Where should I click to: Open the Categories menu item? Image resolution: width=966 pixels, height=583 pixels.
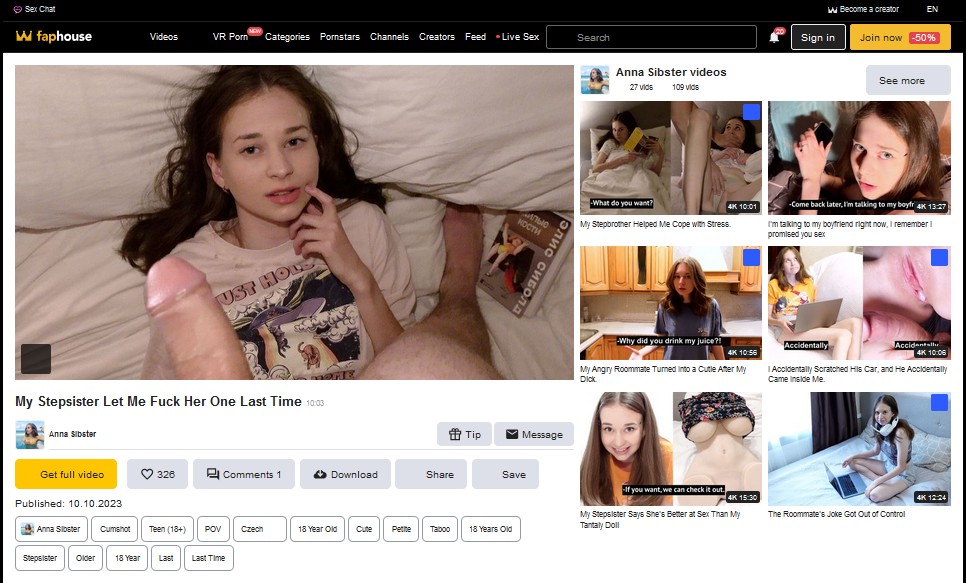coord(287,37)
